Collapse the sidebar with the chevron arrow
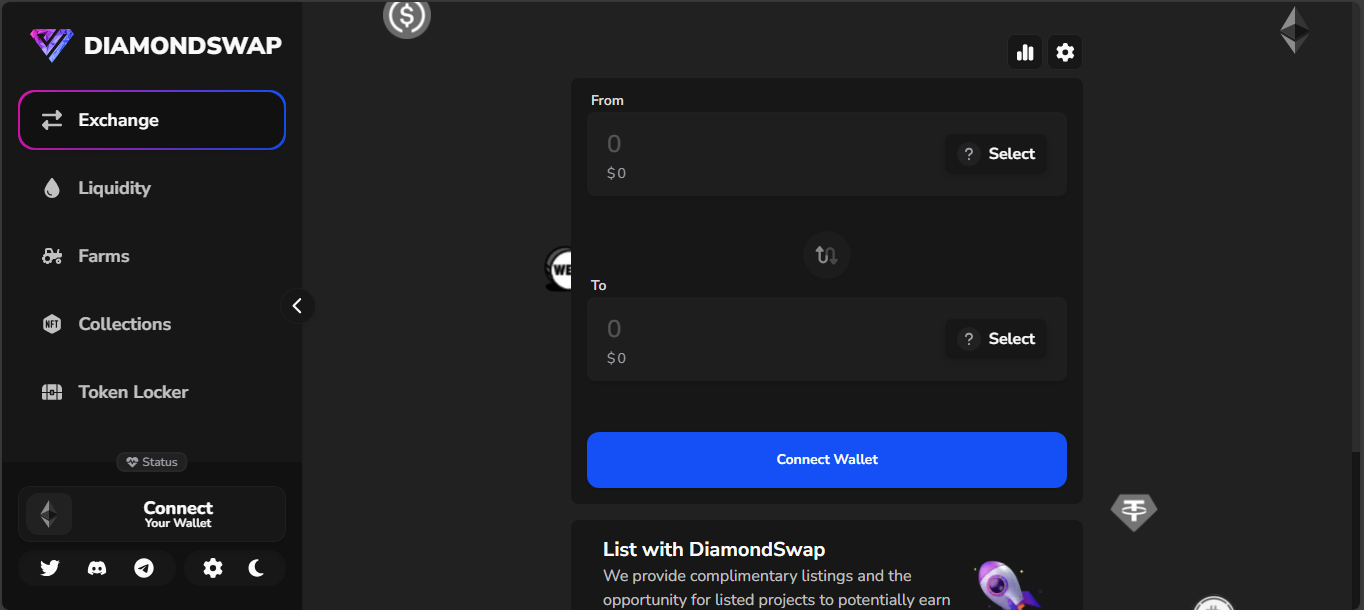Image resolution: width=1364 pixels, height=610 pixels. point(297,306)
